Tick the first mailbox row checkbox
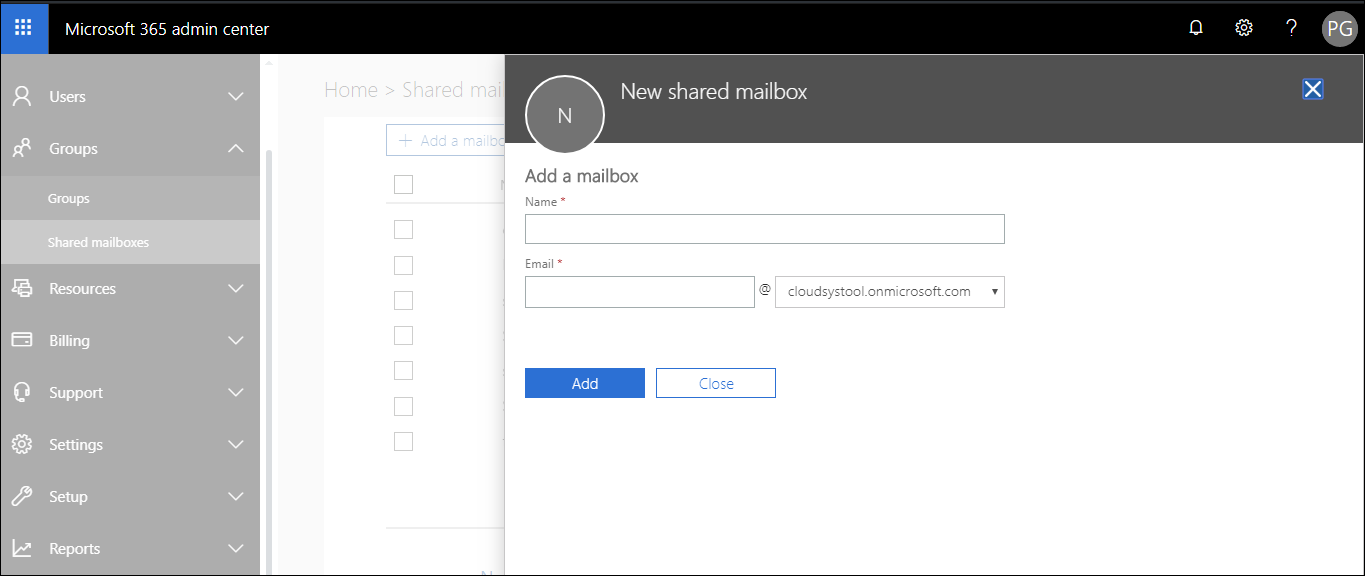This screenshot has width=1365, height=576. coord(403,229)
